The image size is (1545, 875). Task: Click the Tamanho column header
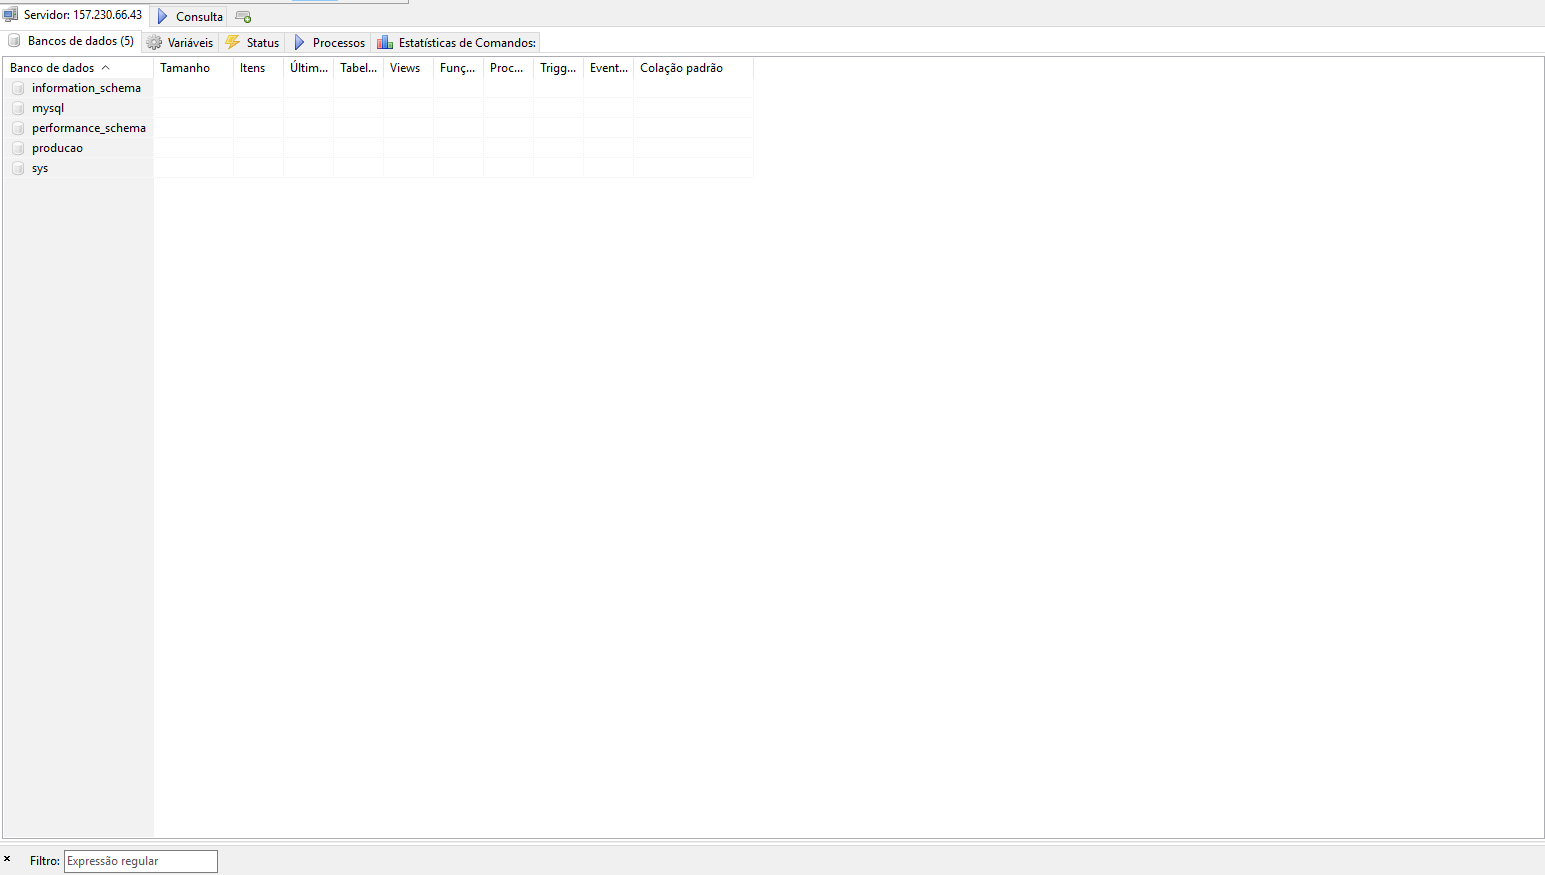(x=184, y=67)
